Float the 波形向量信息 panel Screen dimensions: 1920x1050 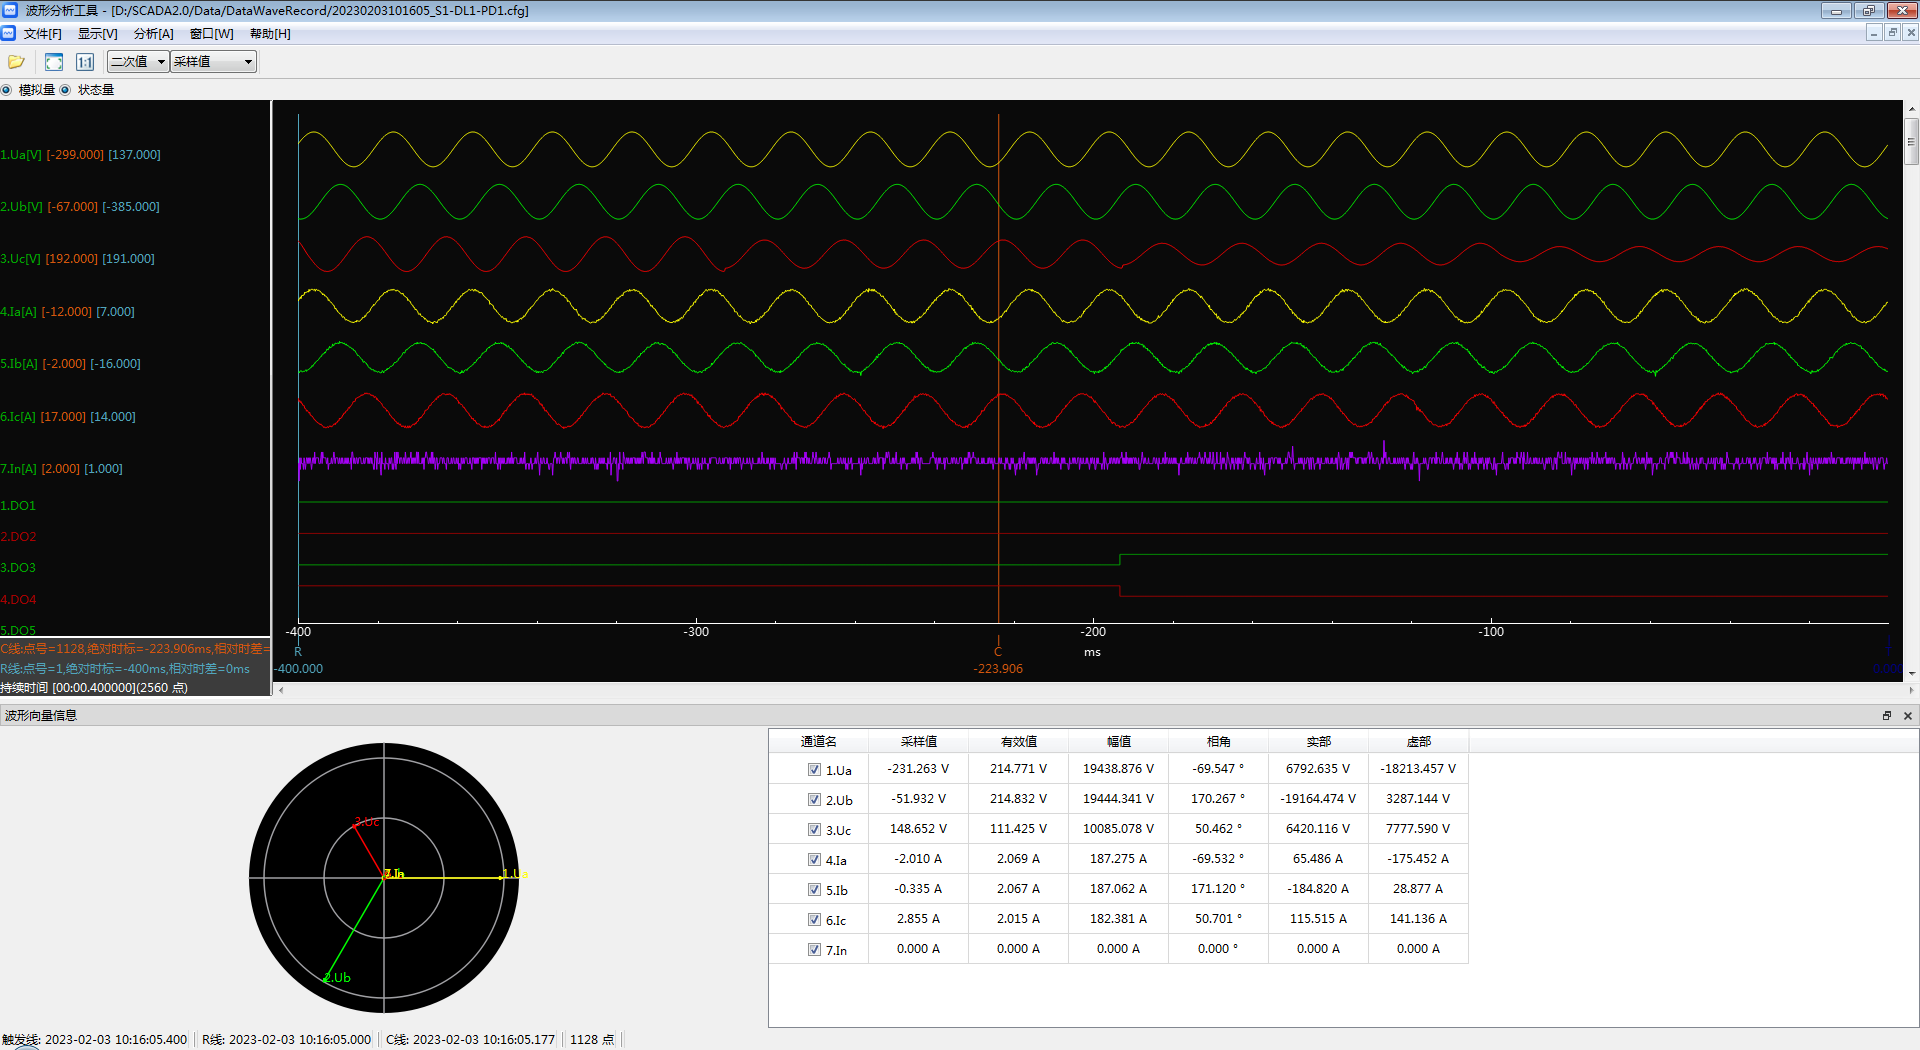tap(1887, 716)
